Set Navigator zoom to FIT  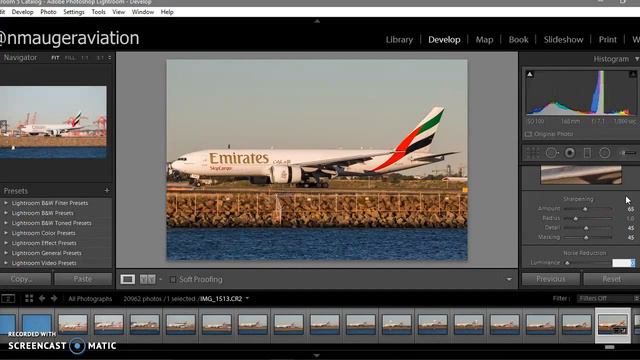pyautogui.click(x=55, y=58)
